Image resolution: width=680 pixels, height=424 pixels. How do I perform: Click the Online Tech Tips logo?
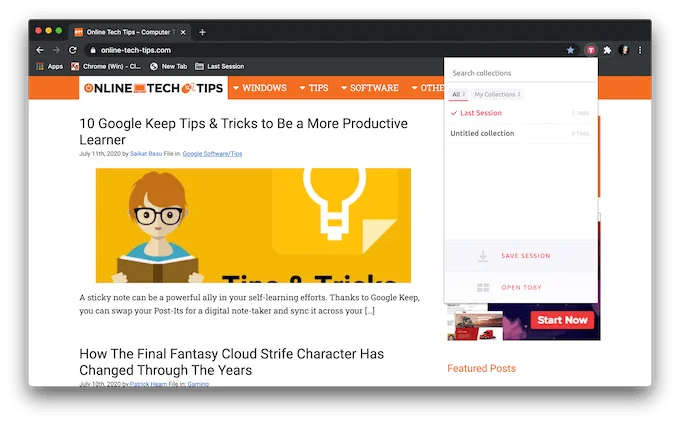153,88
